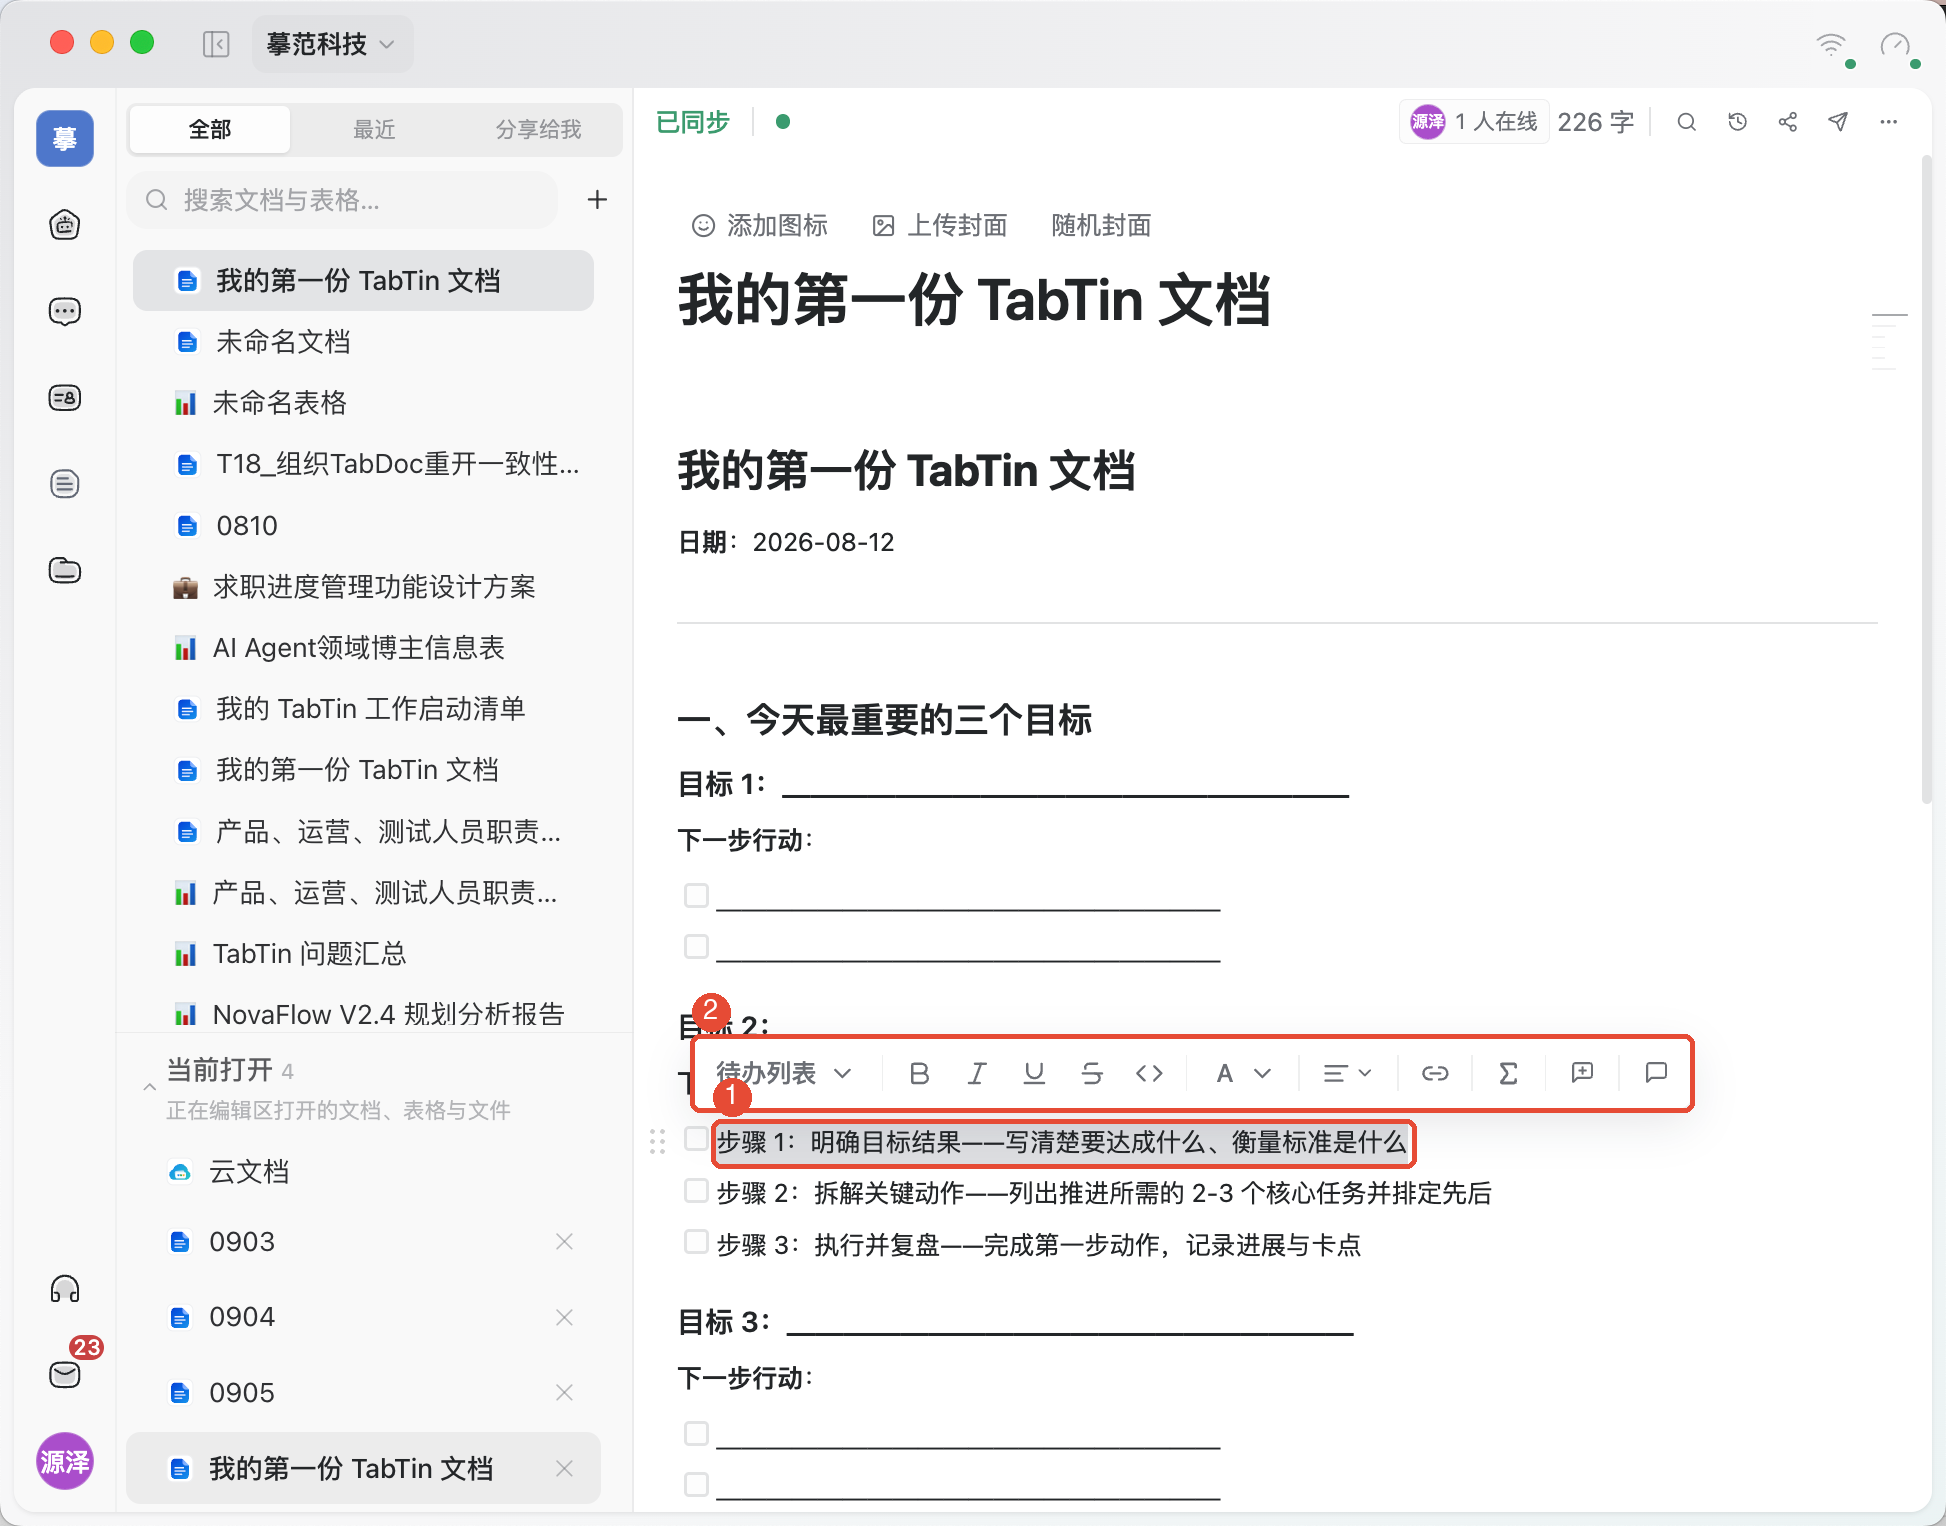
Task: Click the send paper plane icon
Action: [x=1838, y=122]
